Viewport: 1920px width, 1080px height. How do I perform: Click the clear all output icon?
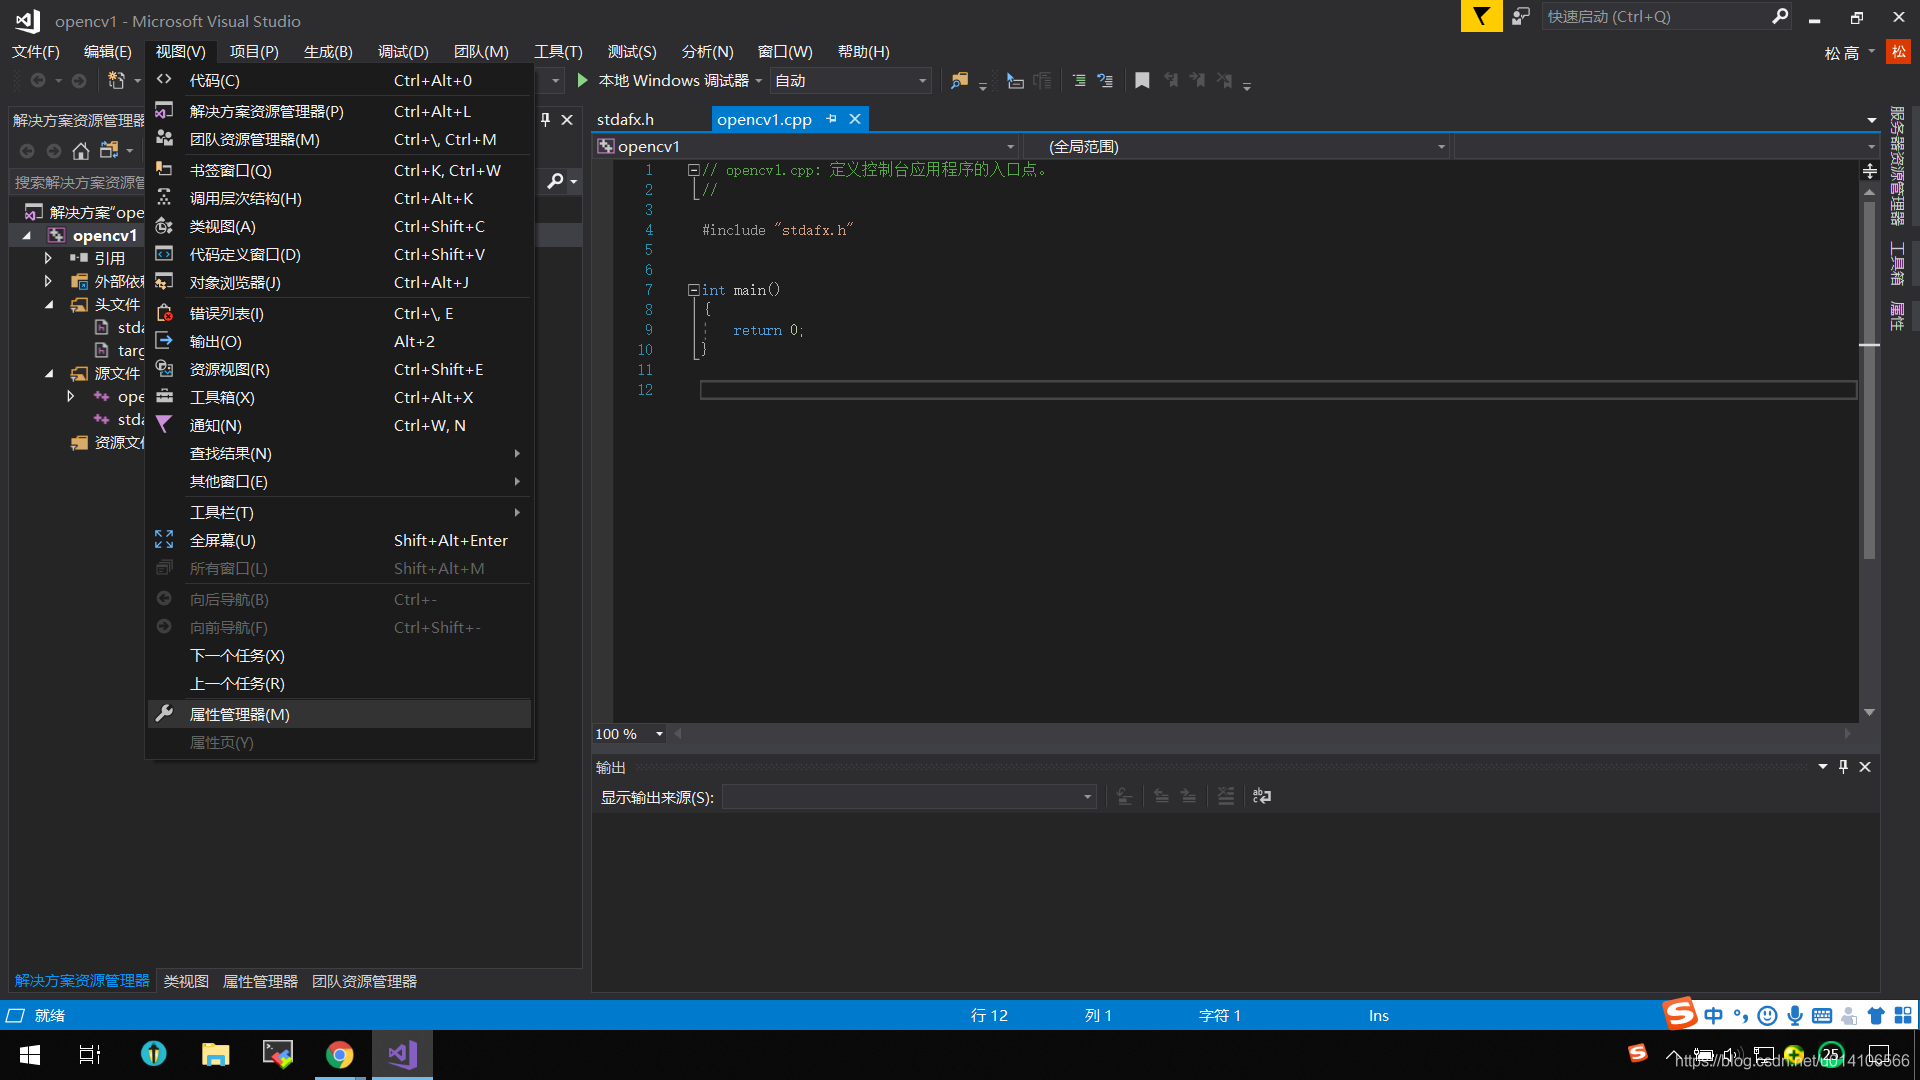(1226, 796)
